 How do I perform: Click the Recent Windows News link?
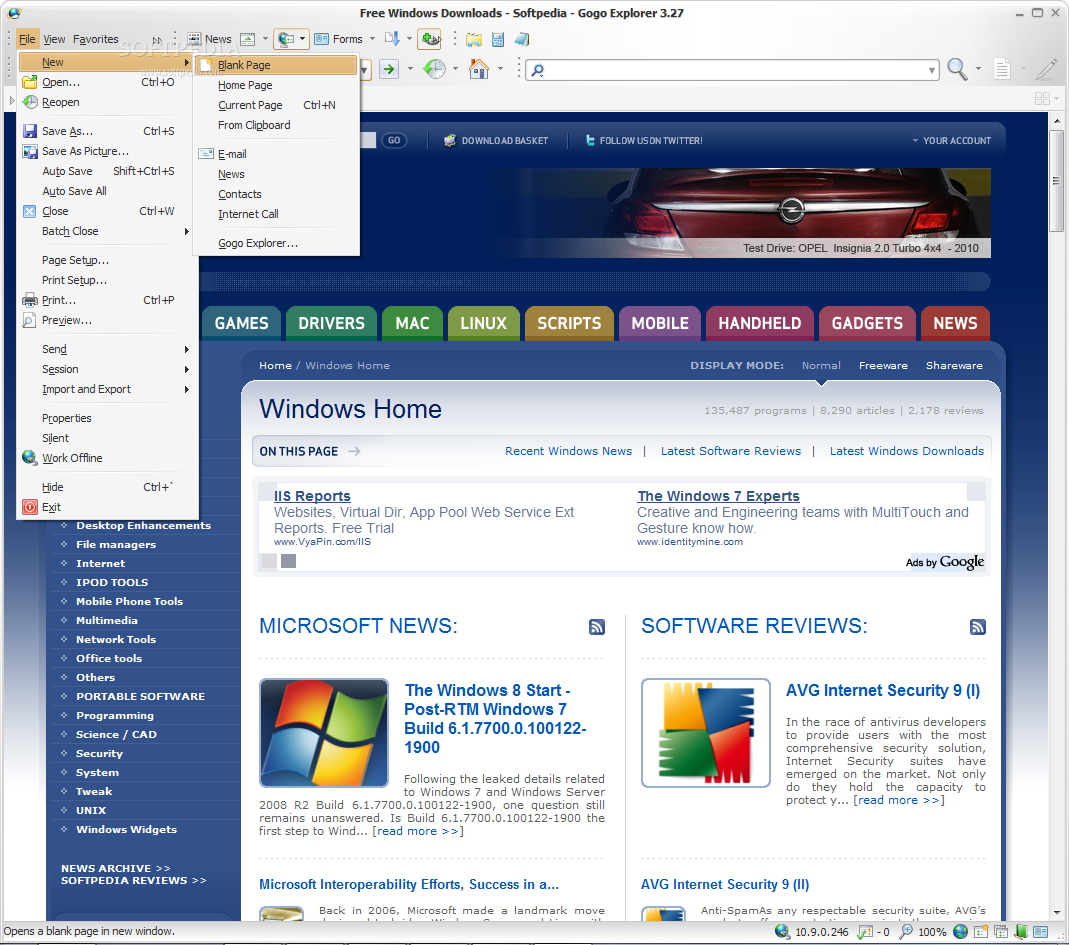(569, 451)
